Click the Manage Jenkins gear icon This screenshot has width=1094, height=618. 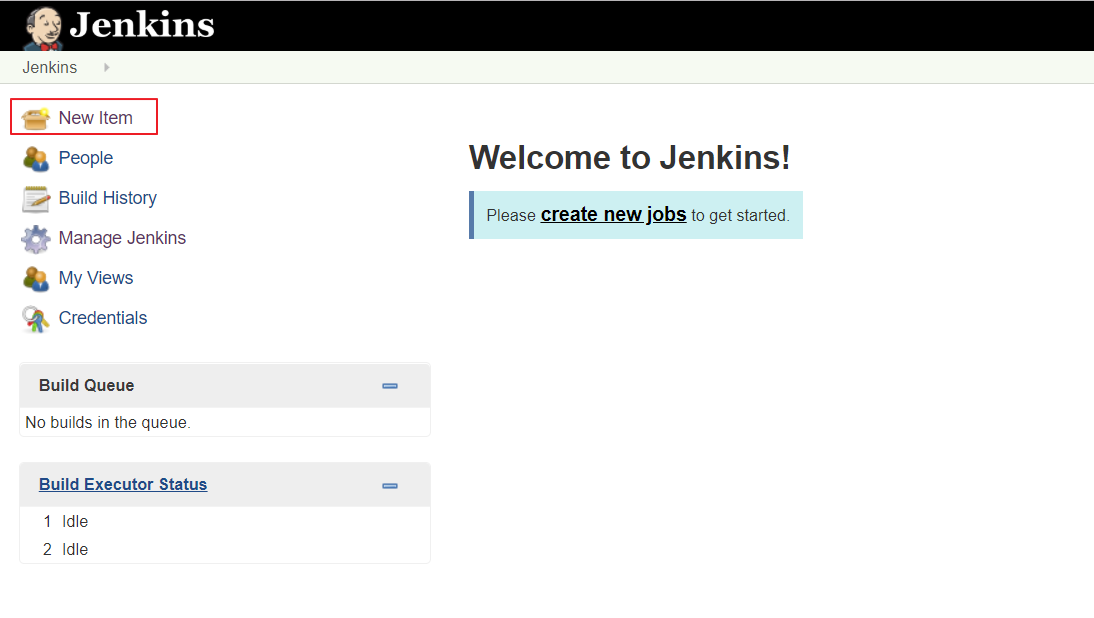tap(36, 238)
